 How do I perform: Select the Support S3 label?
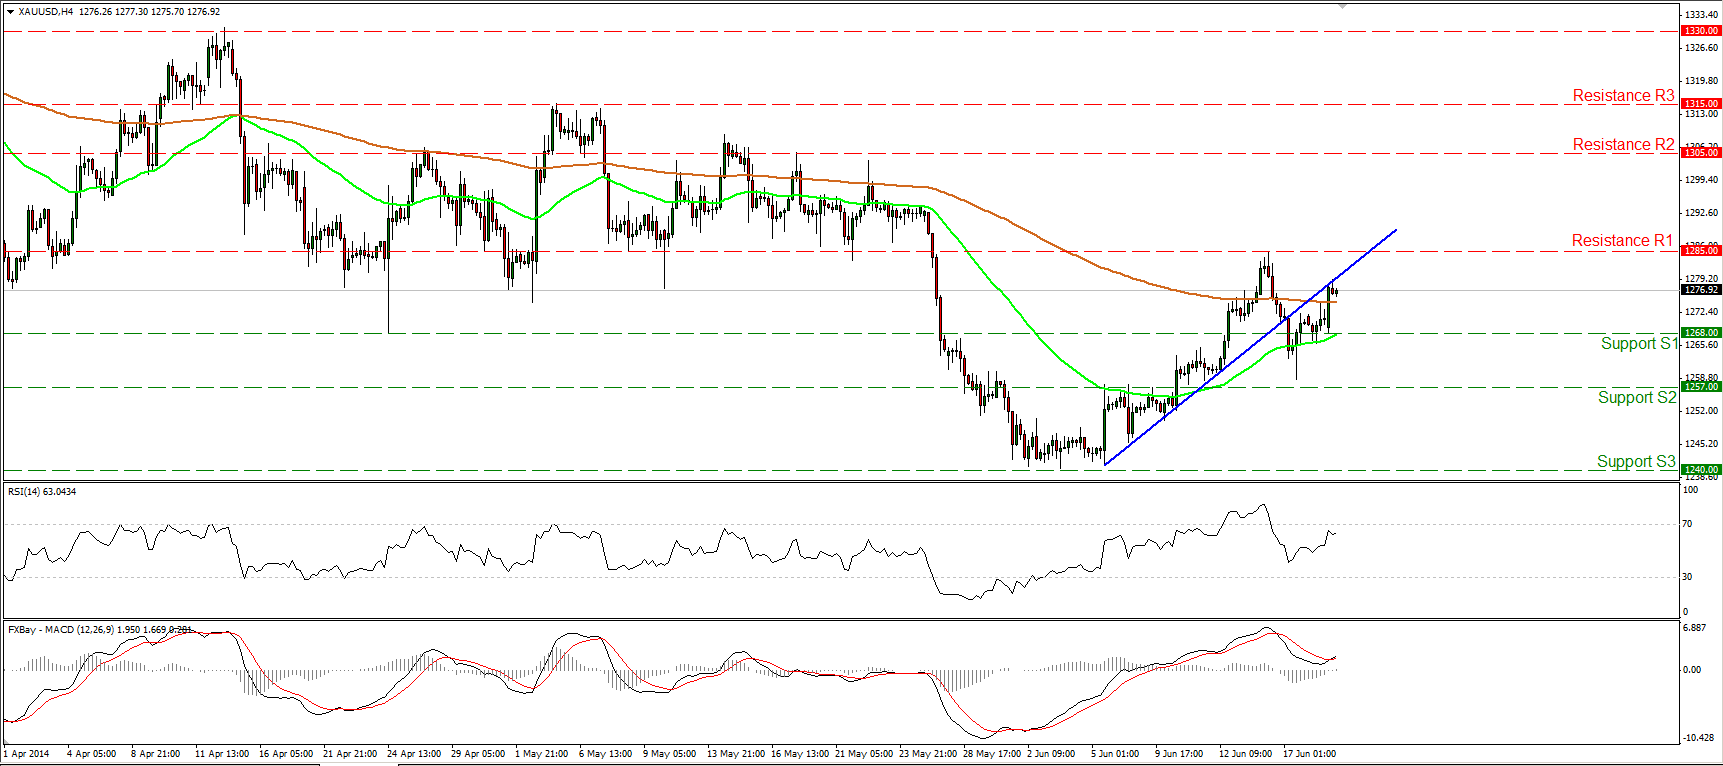1636,461
